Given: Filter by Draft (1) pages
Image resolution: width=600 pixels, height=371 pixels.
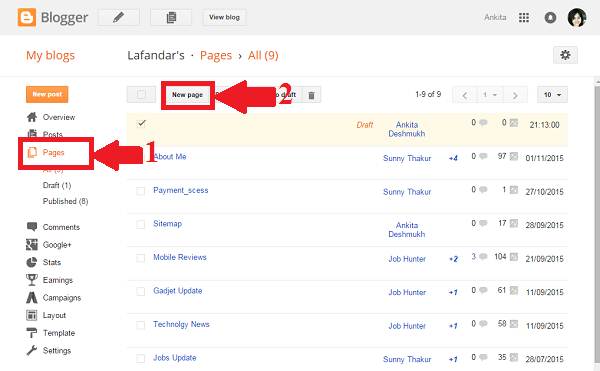Looking at the screenshot, I should 57,185.
